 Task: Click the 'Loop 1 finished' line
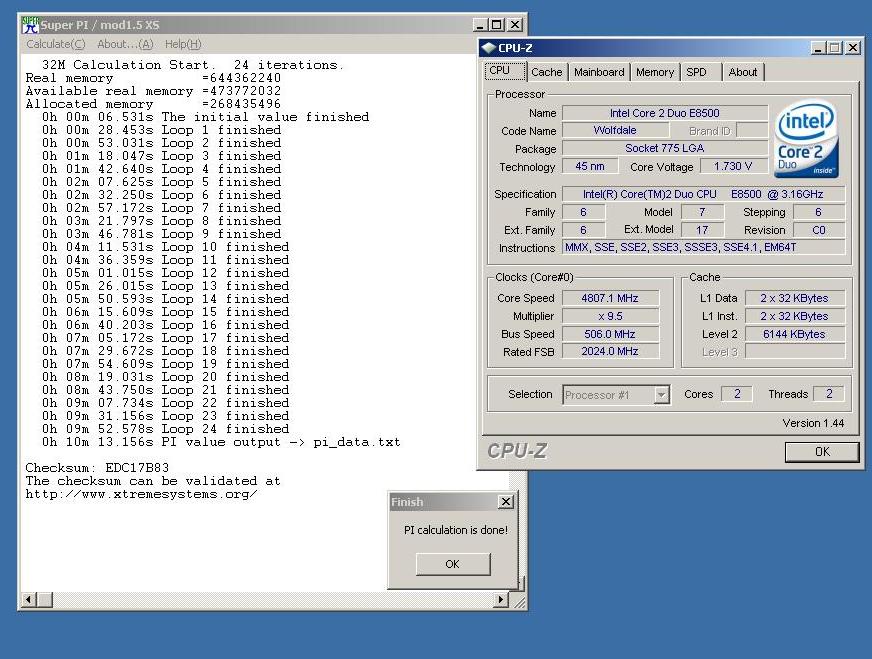tap(162, 130)
